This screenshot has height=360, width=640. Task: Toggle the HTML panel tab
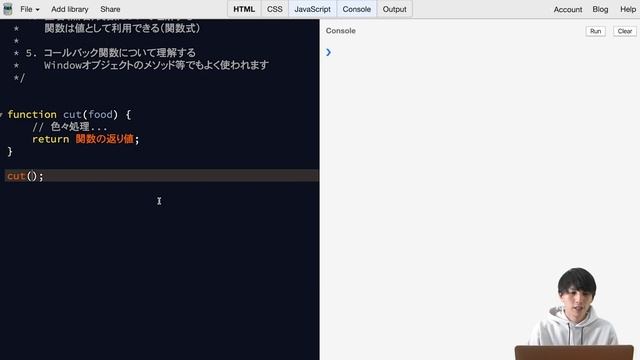(244, 9)
